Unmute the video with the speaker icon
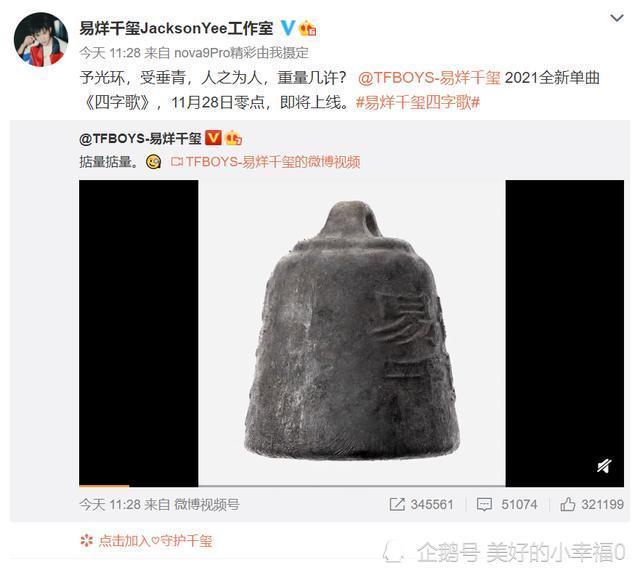 [604, 465]
